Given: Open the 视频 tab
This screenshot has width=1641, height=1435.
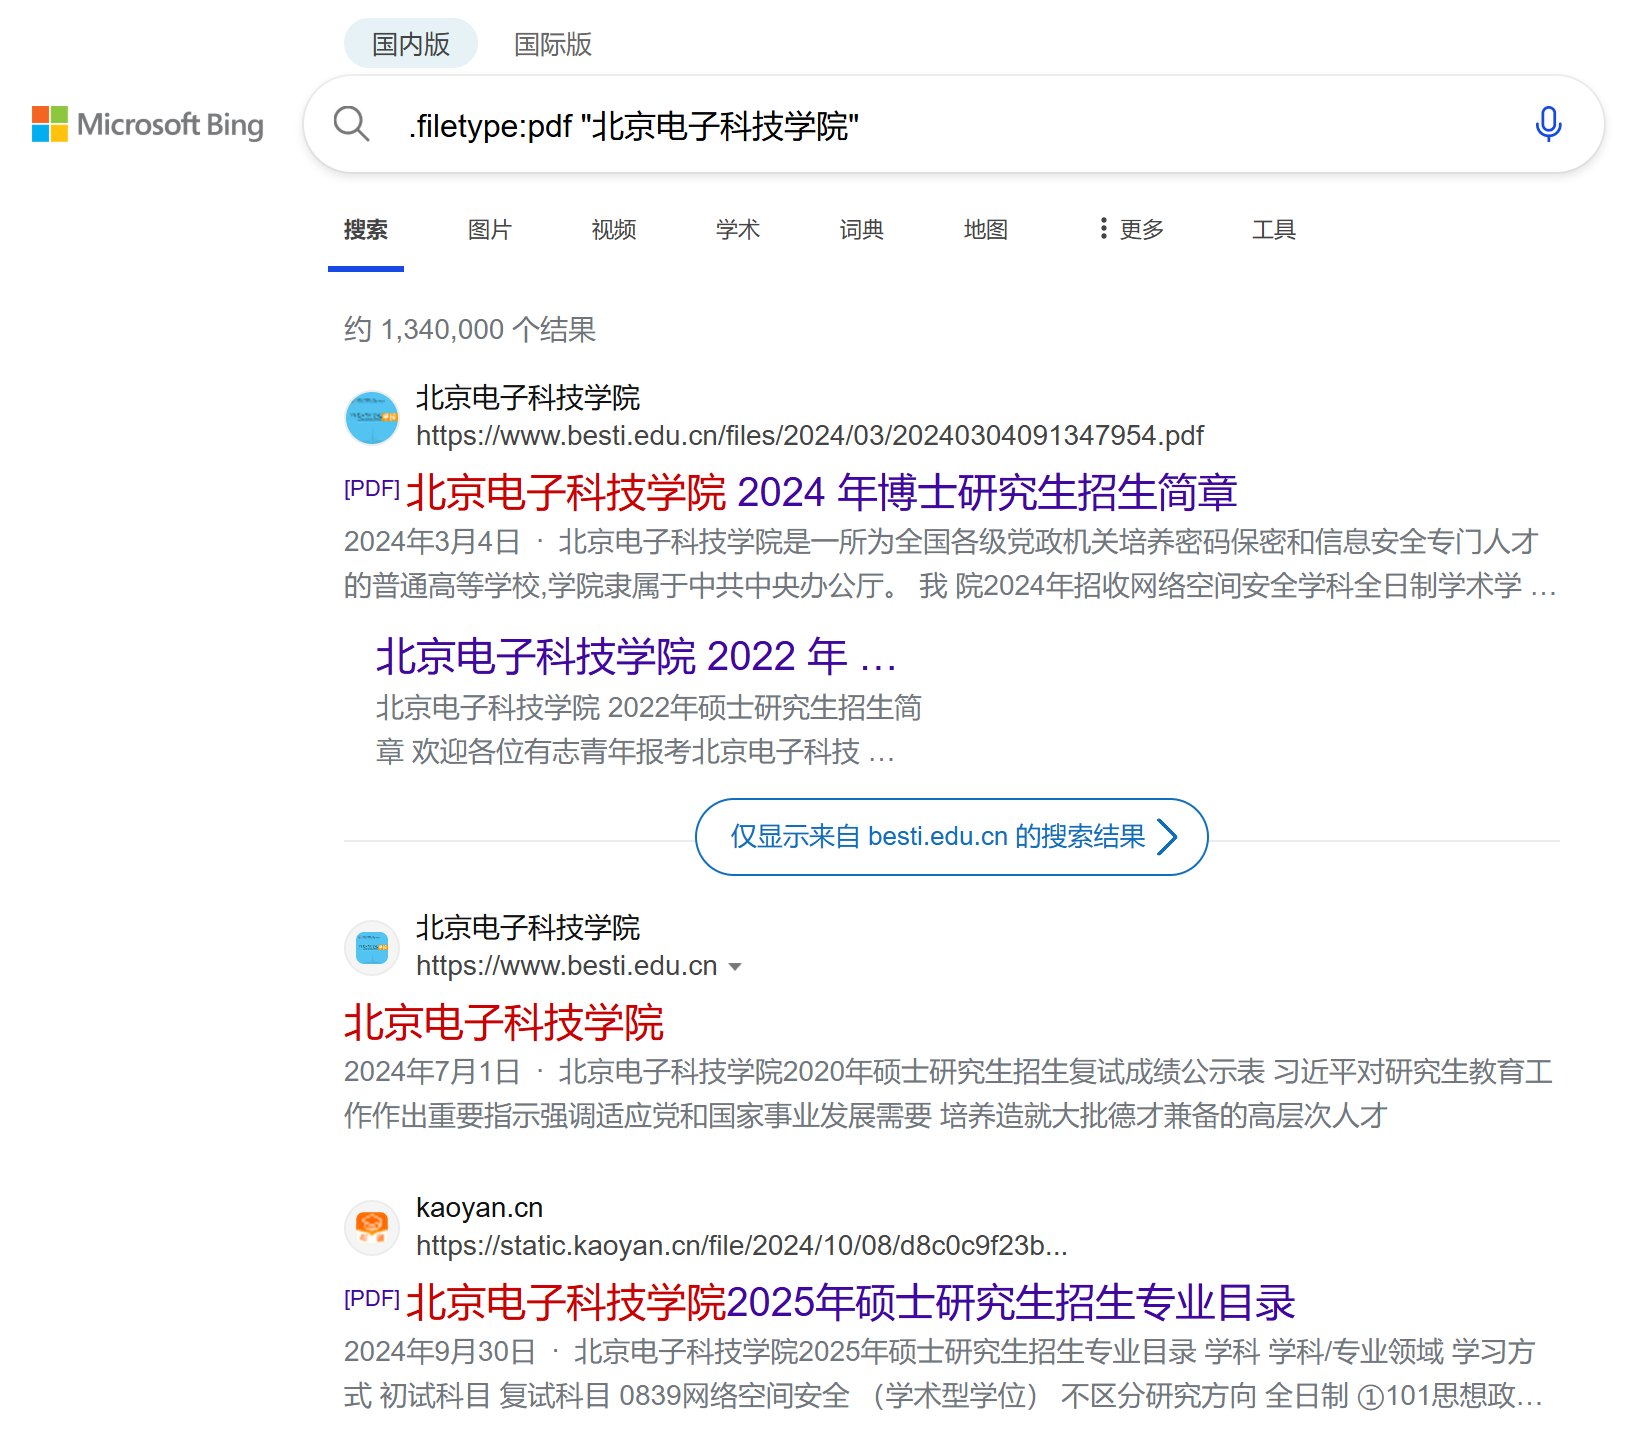Looking at the screenshot, I should (614, 230).
